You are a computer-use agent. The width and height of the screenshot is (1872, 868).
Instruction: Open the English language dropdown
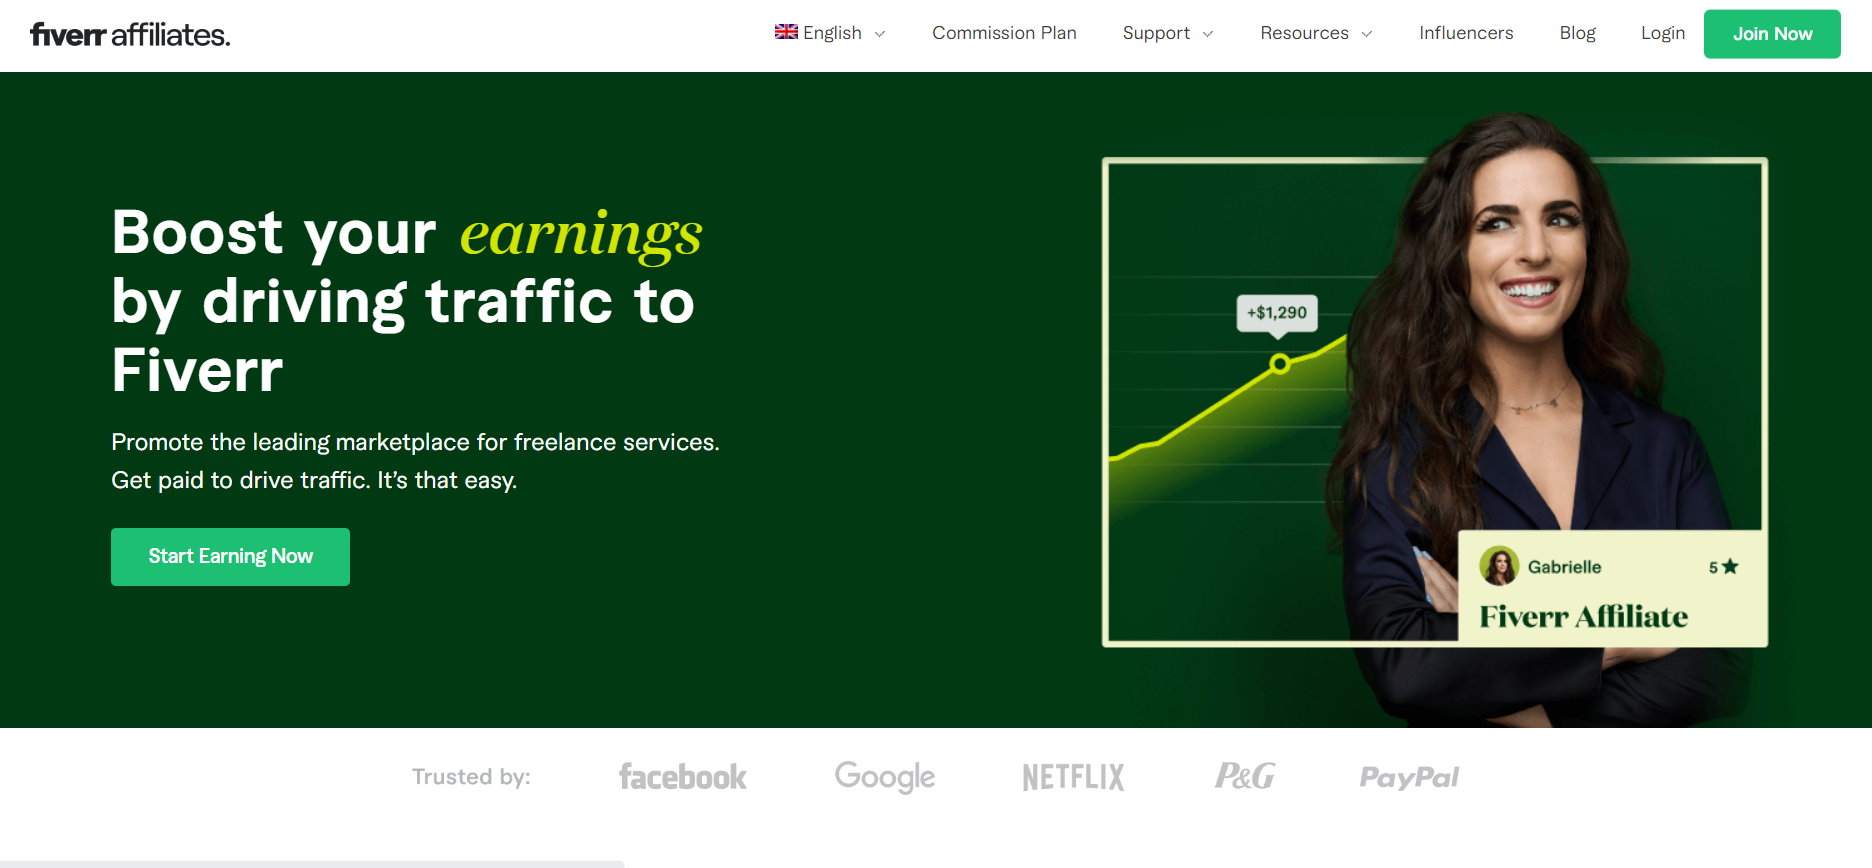(832, 33)
